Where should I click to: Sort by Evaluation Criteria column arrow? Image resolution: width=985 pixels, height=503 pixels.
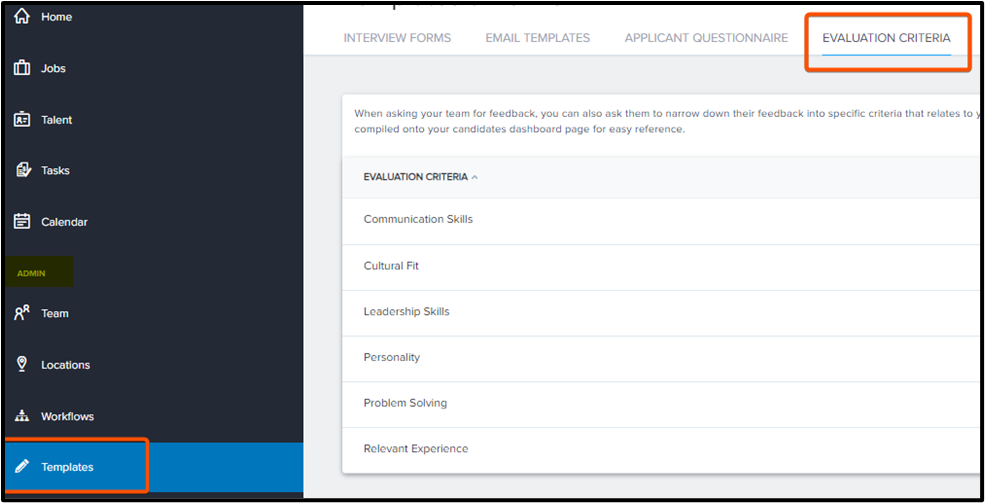(x=474, y=177)
